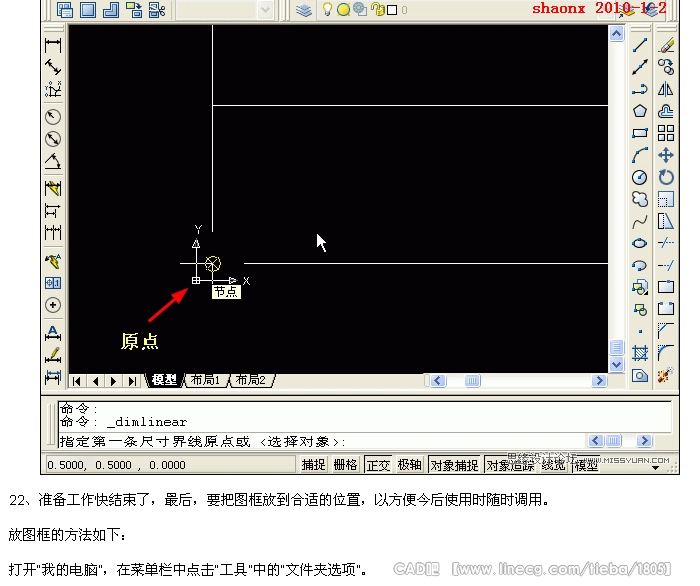
Task: Click the drawing area scroll down arrow
Action: tap(617, 365)
